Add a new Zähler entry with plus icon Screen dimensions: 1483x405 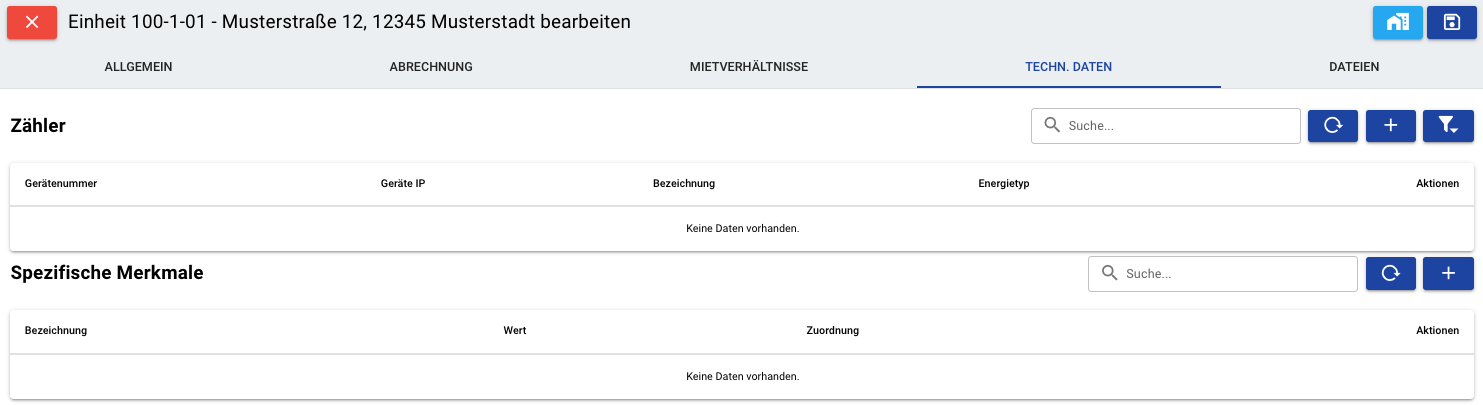click(x=1390, y=125)
